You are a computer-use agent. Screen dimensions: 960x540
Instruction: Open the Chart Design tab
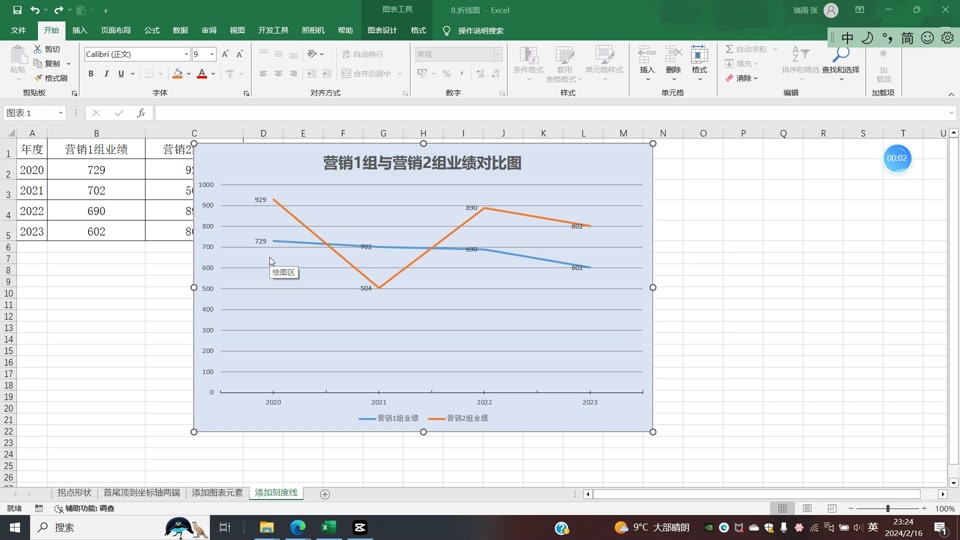(382, 30)
